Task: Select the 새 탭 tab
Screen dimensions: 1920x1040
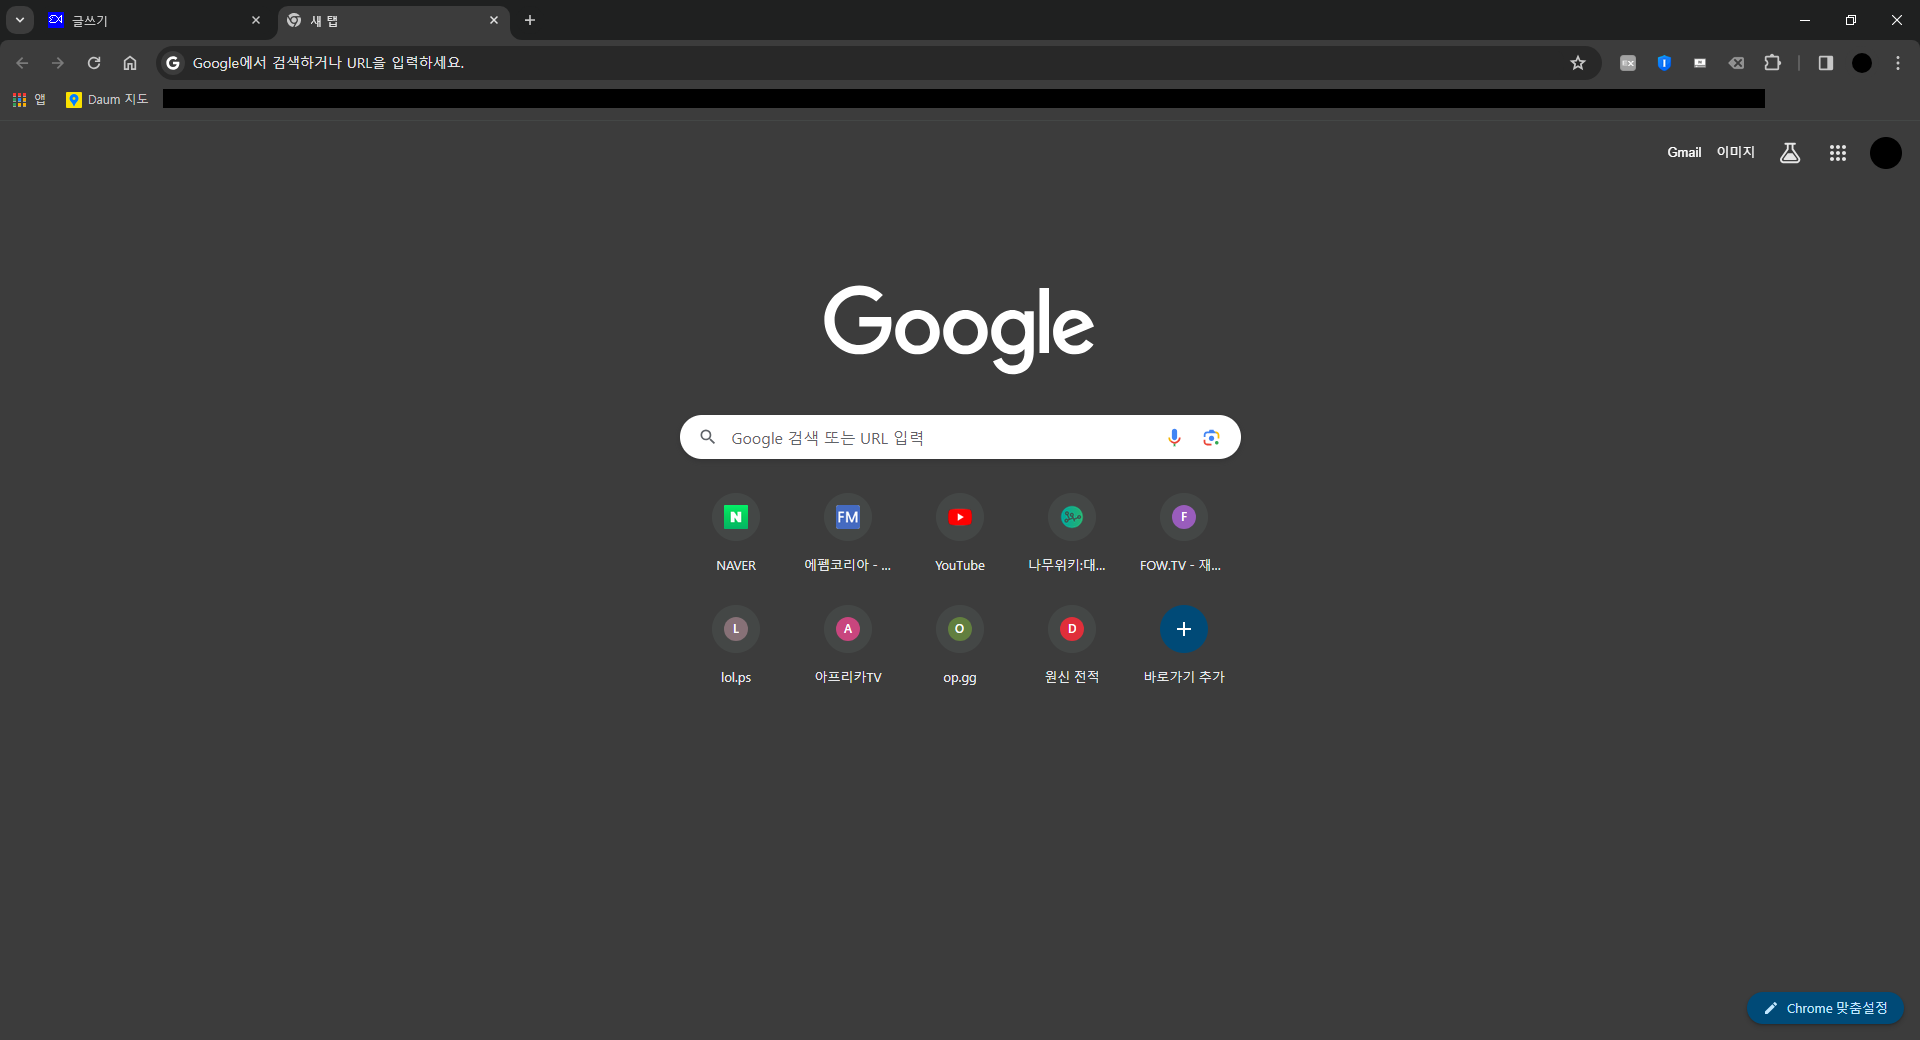Action: (x=393, y=20)
